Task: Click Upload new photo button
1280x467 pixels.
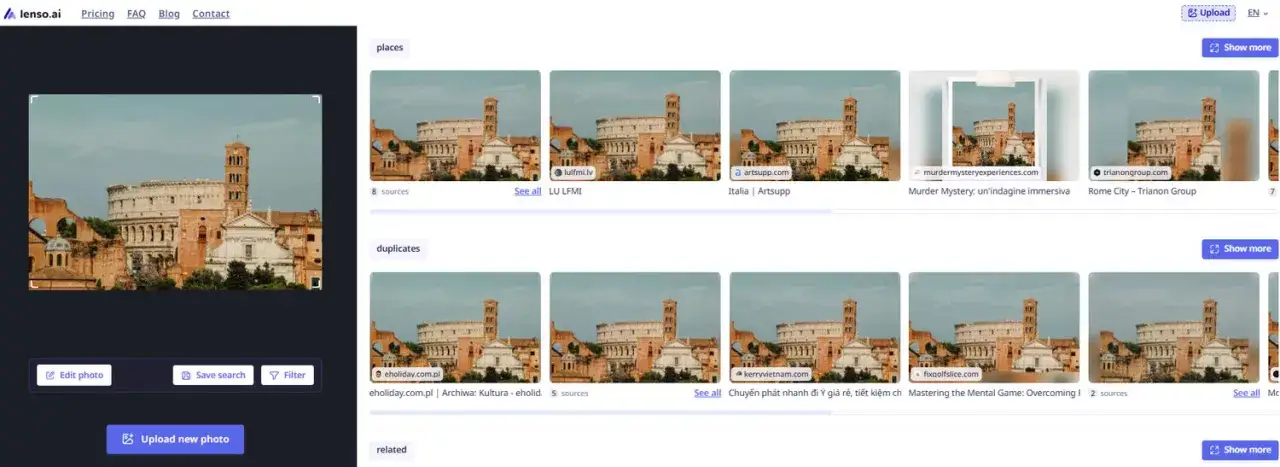Action: click(175, 439)
